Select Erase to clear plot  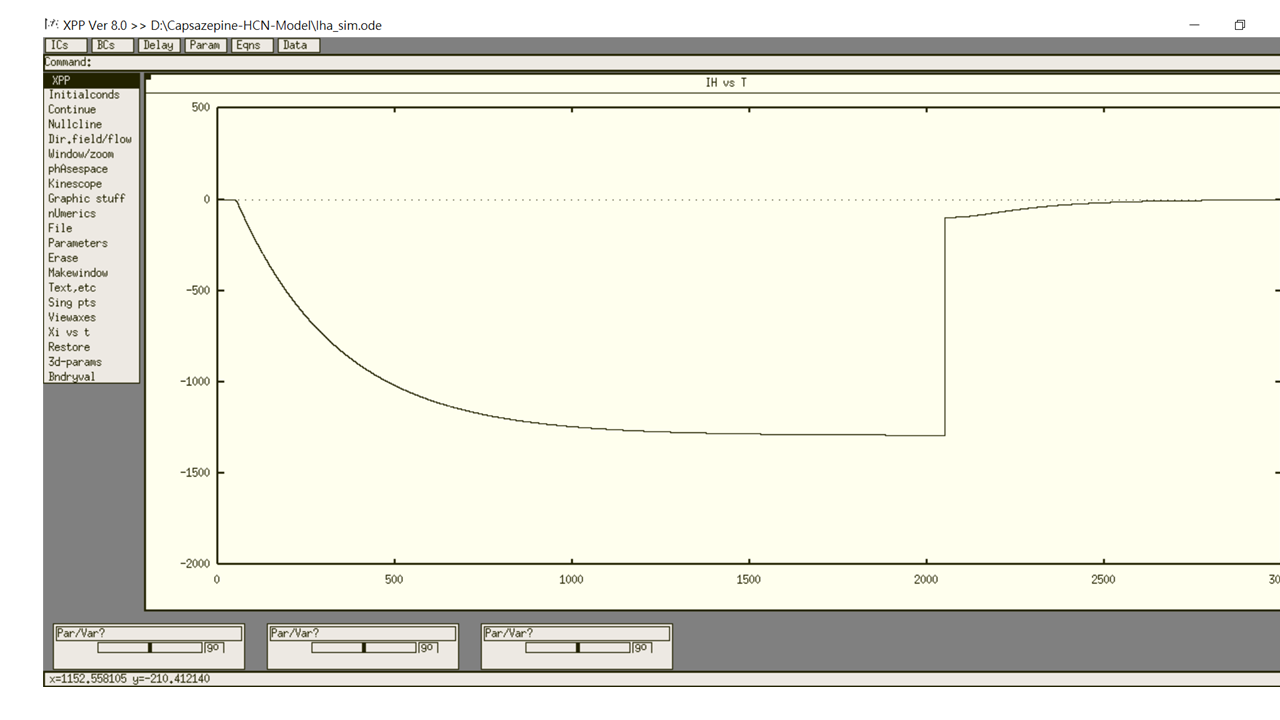(91, 258)
